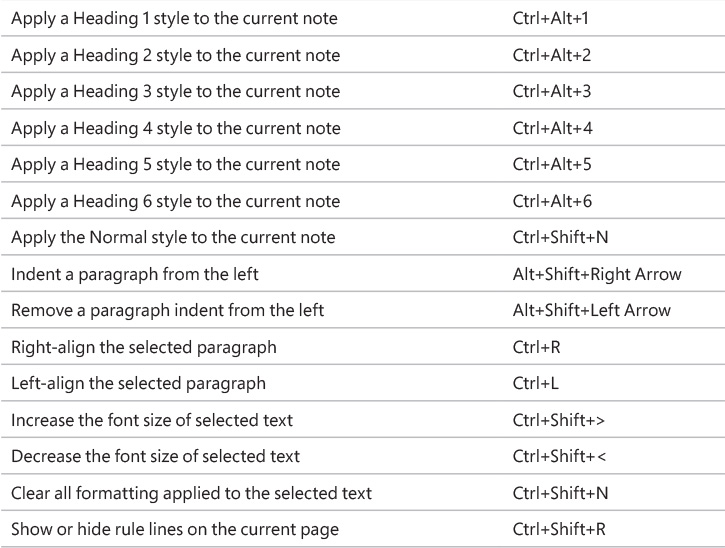Select the Ctrl+Alt+2 shortcut cell

point(552,55)
